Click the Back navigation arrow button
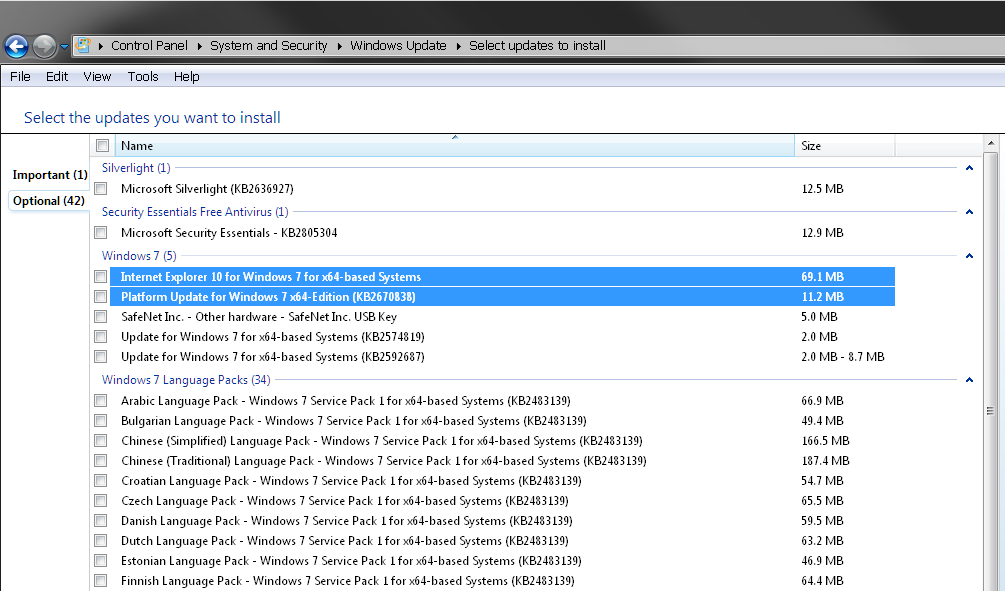 pos(16,46)
